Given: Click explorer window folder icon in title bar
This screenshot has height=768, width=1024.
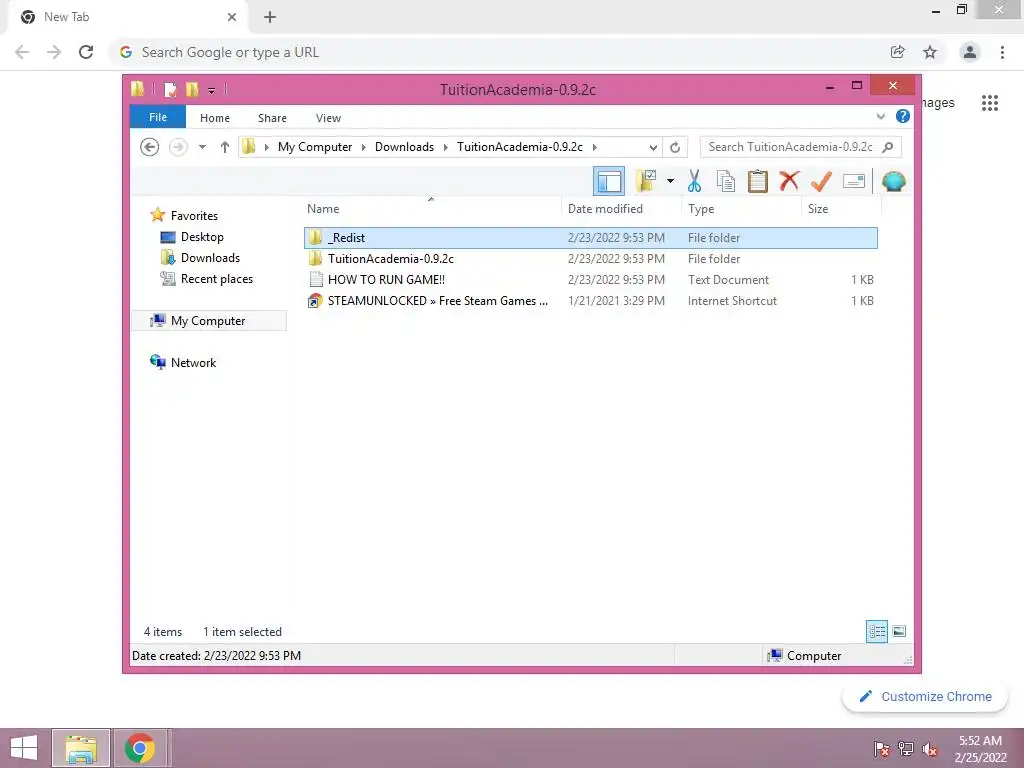Looking at the screenshot, I should 138,89.
